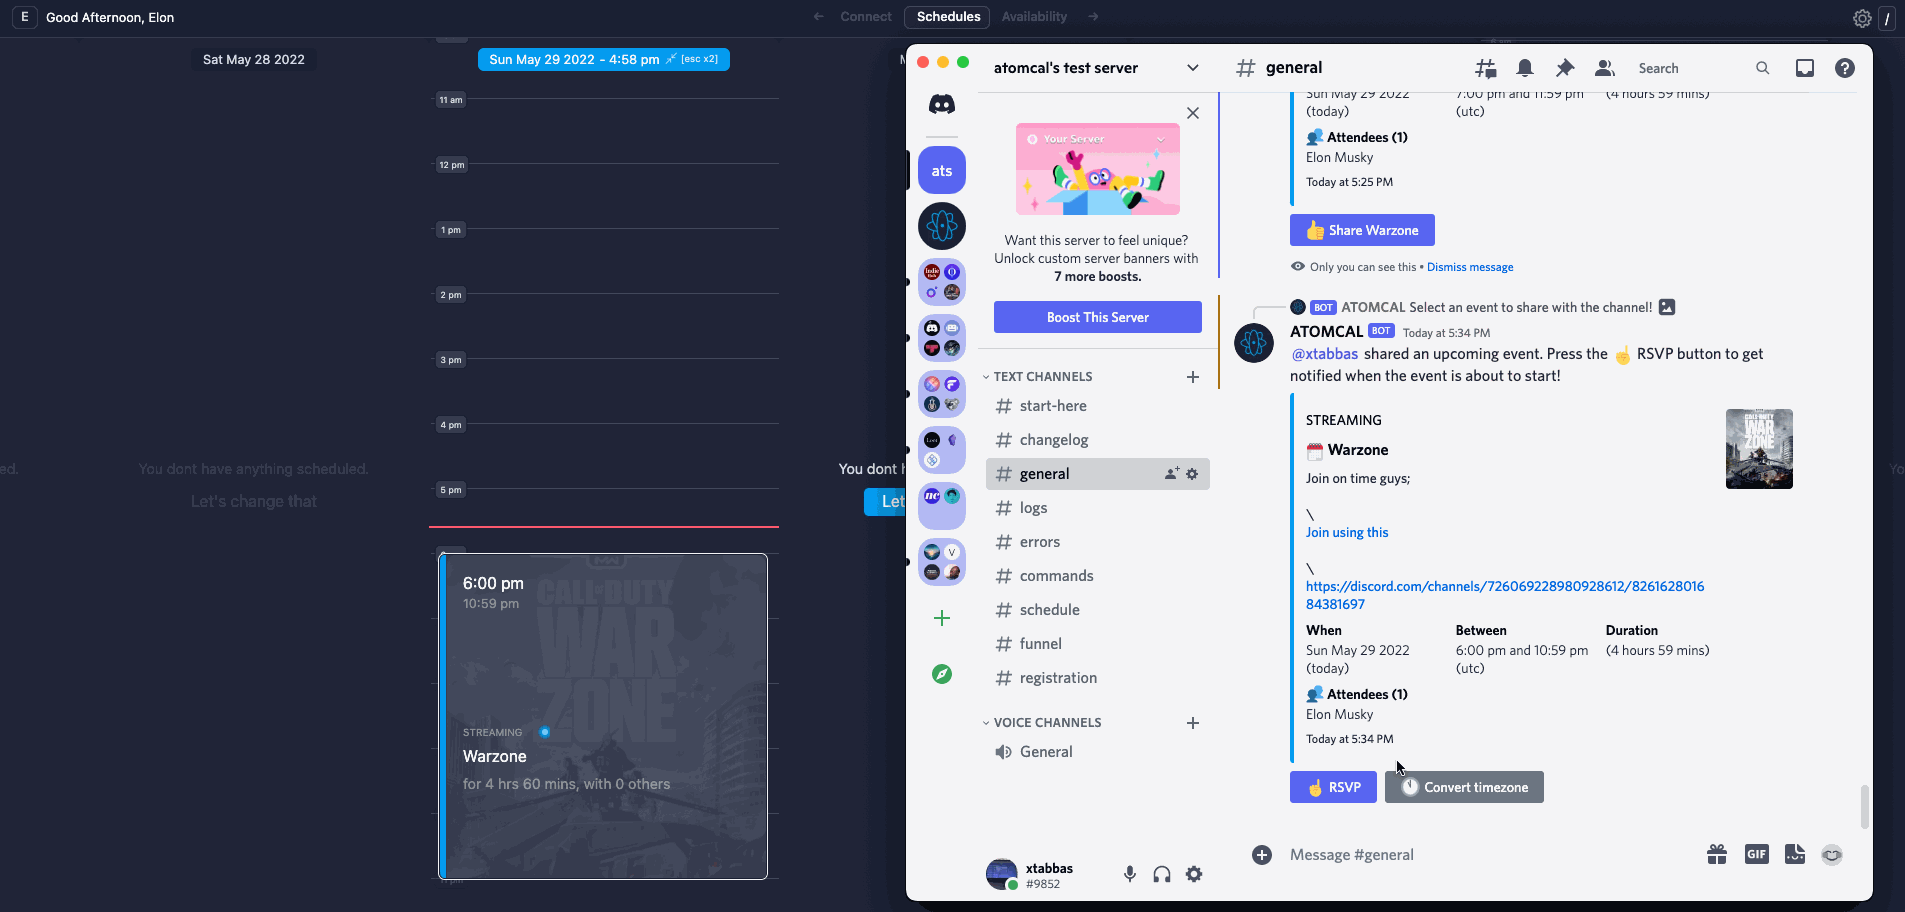Switch to Availability tab in Atomcal
The image size is (1905, 912).
[x=1034, y=17]
